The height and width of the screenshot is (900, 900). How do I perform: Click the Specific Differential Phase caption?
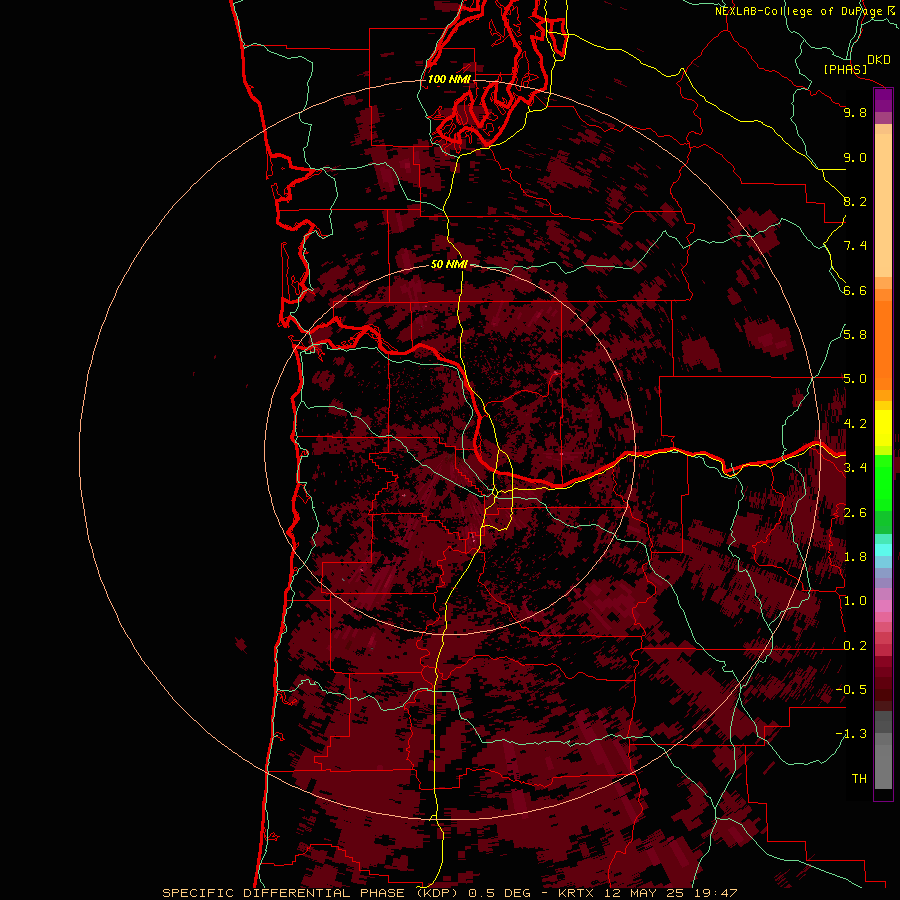click(x=449, y=893)
